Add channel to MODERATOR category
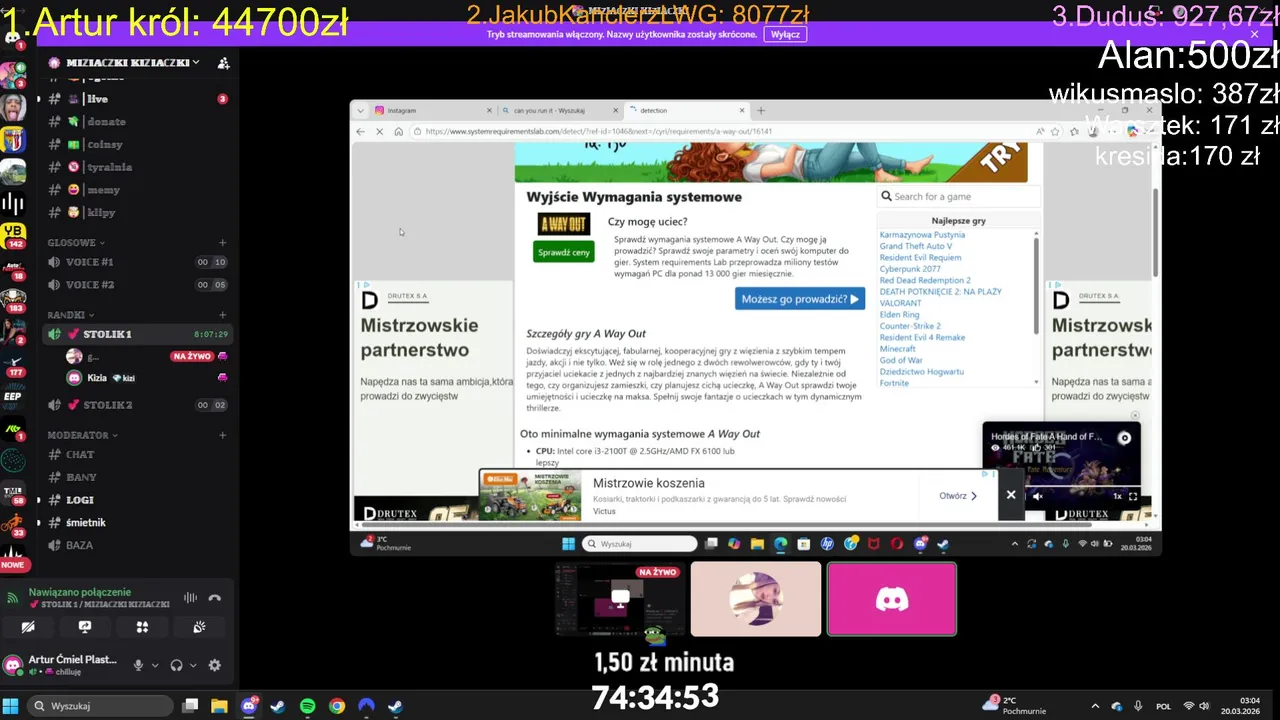This screenshot has height=720, width=1280. 222,435
